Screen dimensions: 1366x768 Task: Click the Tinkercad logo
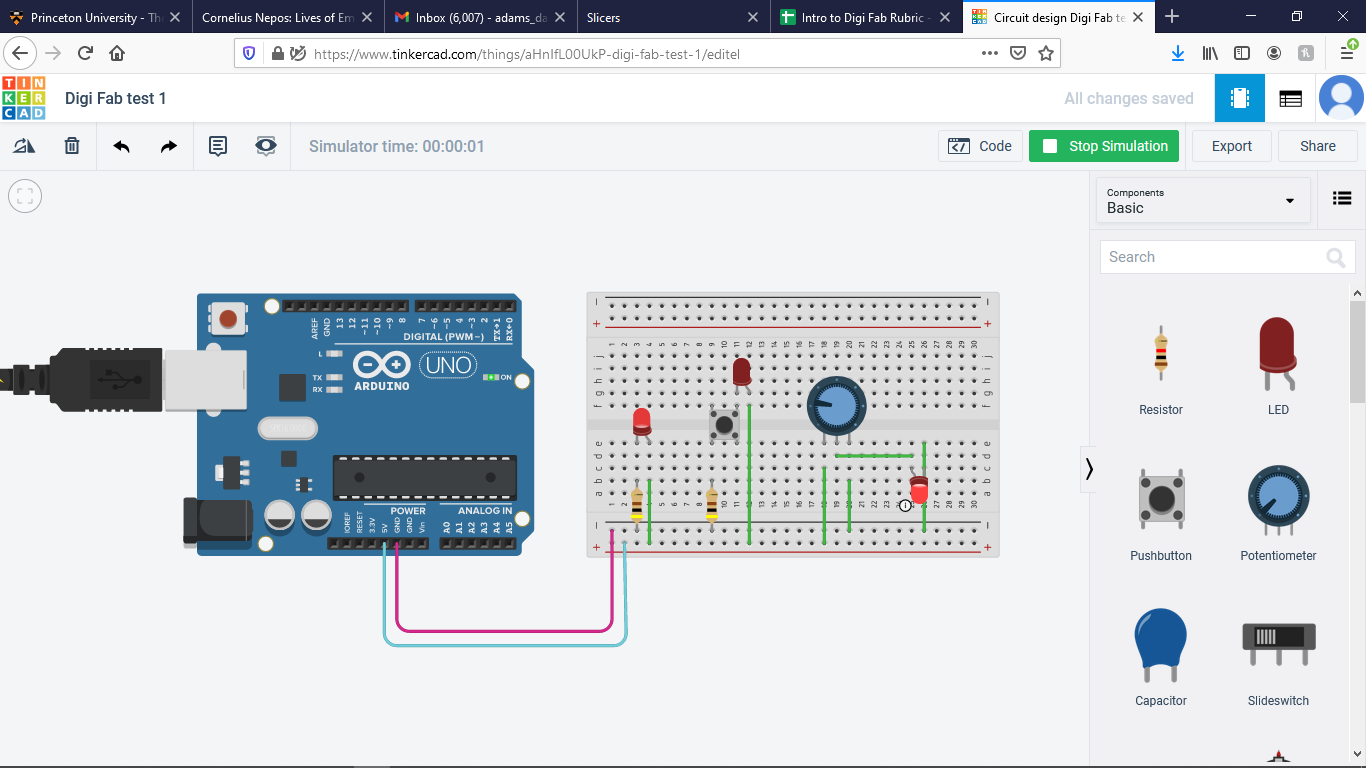[x=23, y=98]
